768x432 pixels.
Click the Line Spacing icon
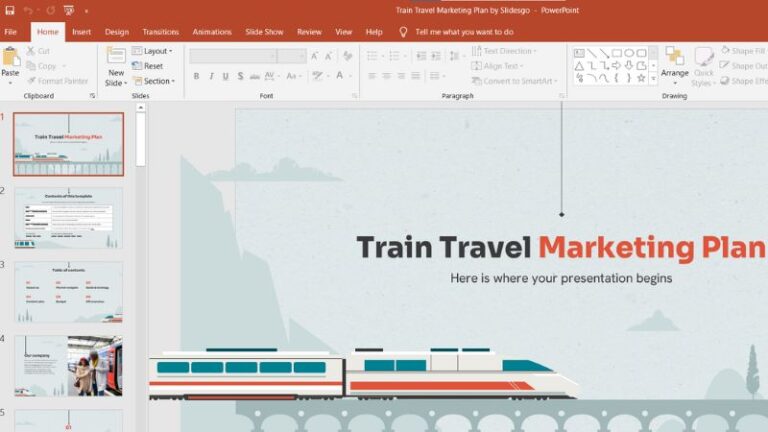(x=455, y=56)
